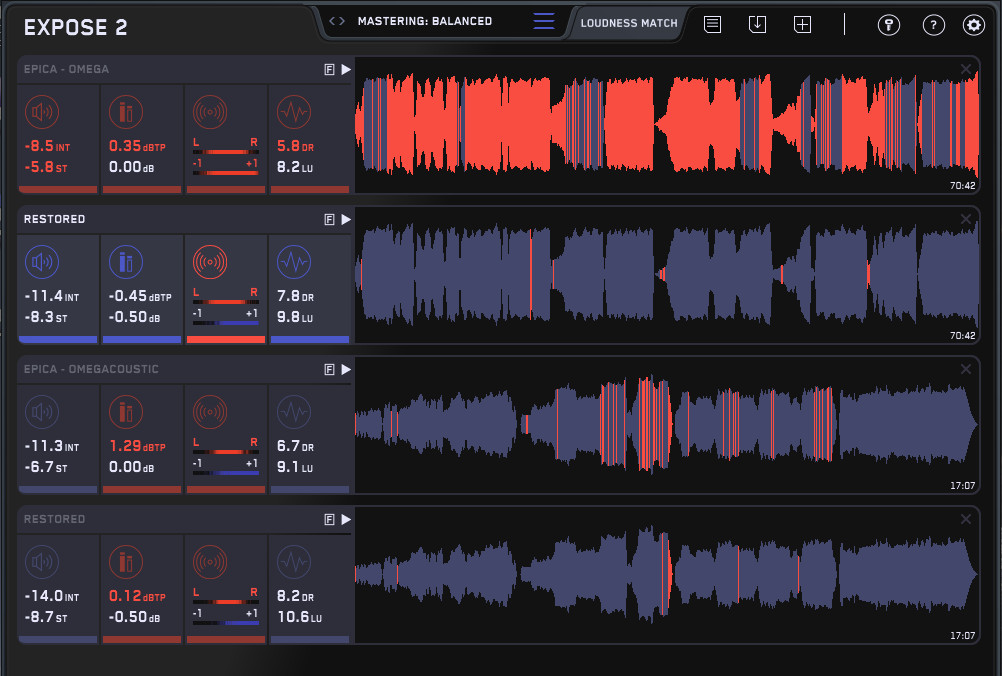Click the stereo phase icon for EPICA - OMEGACOUSTIC

click(x=210, y=412)
